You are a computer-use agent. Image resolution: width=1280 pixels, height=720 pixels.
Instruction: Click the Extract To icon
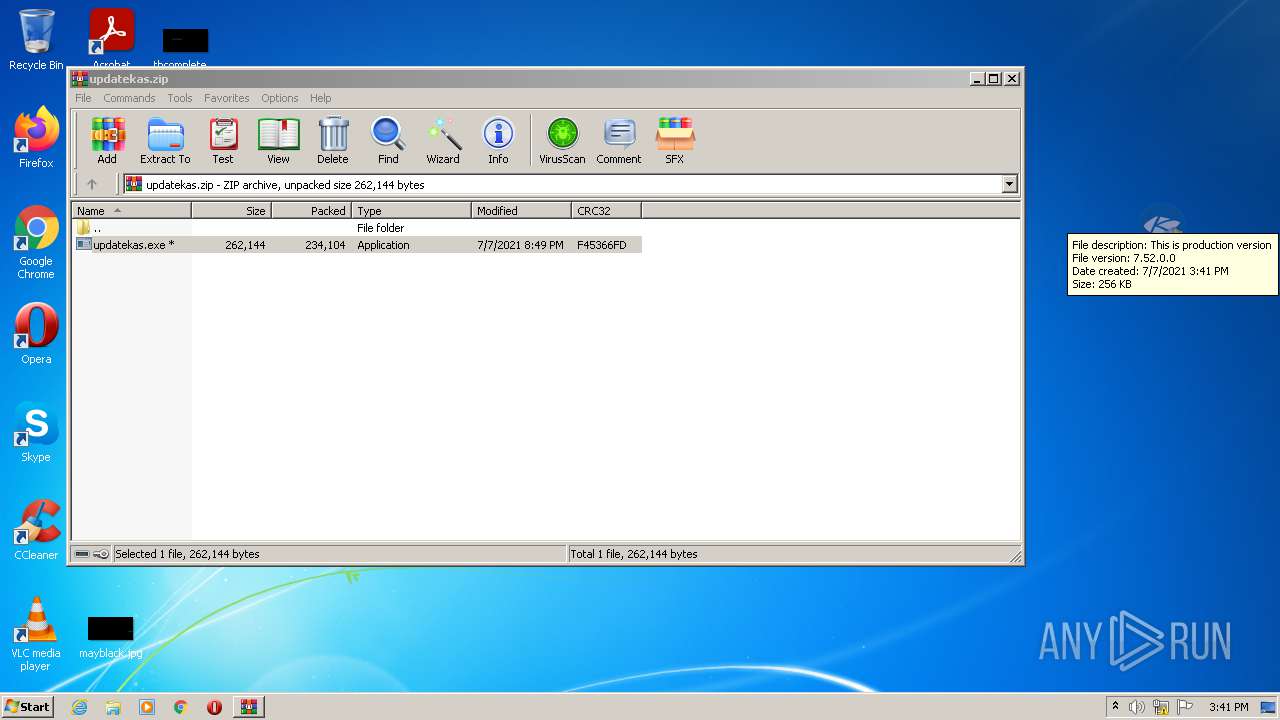tap(165, 140)
